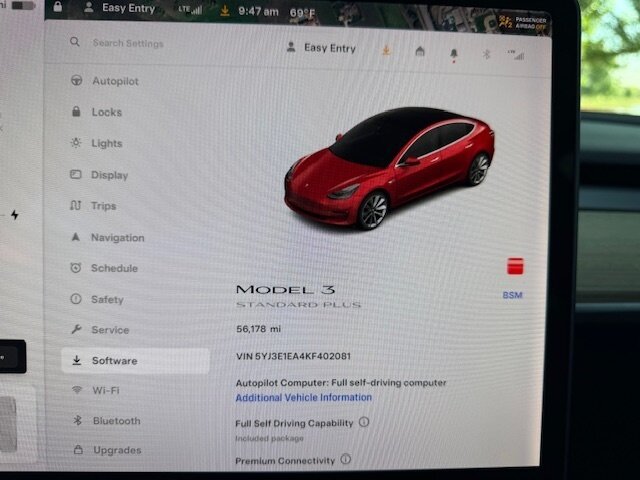640x480 pixels.
Task: Open the HomeLink garage icon
Action: click(x=420, y=52)
